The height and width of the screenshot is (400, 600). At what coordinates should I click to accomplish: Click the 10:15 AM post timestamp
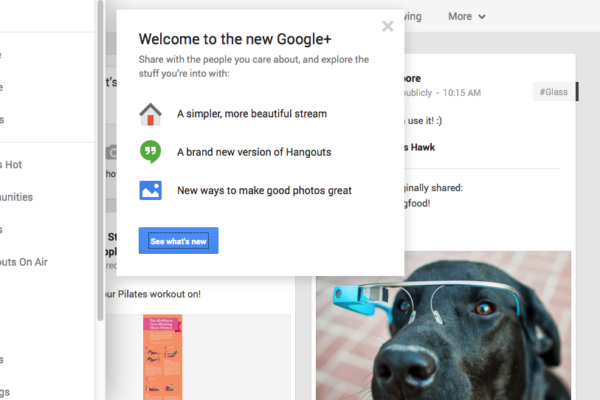462,93
